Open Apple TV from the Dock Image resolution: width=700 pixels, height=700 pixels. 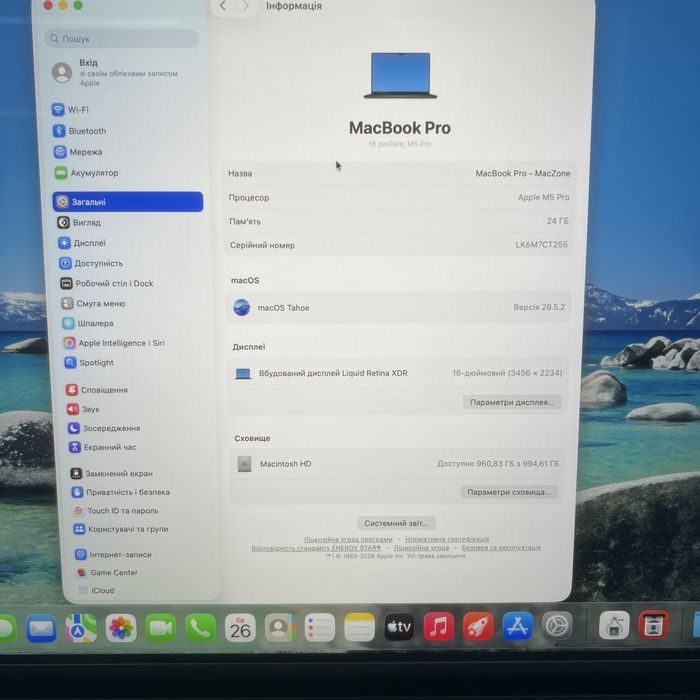click(x=399, y=627)
